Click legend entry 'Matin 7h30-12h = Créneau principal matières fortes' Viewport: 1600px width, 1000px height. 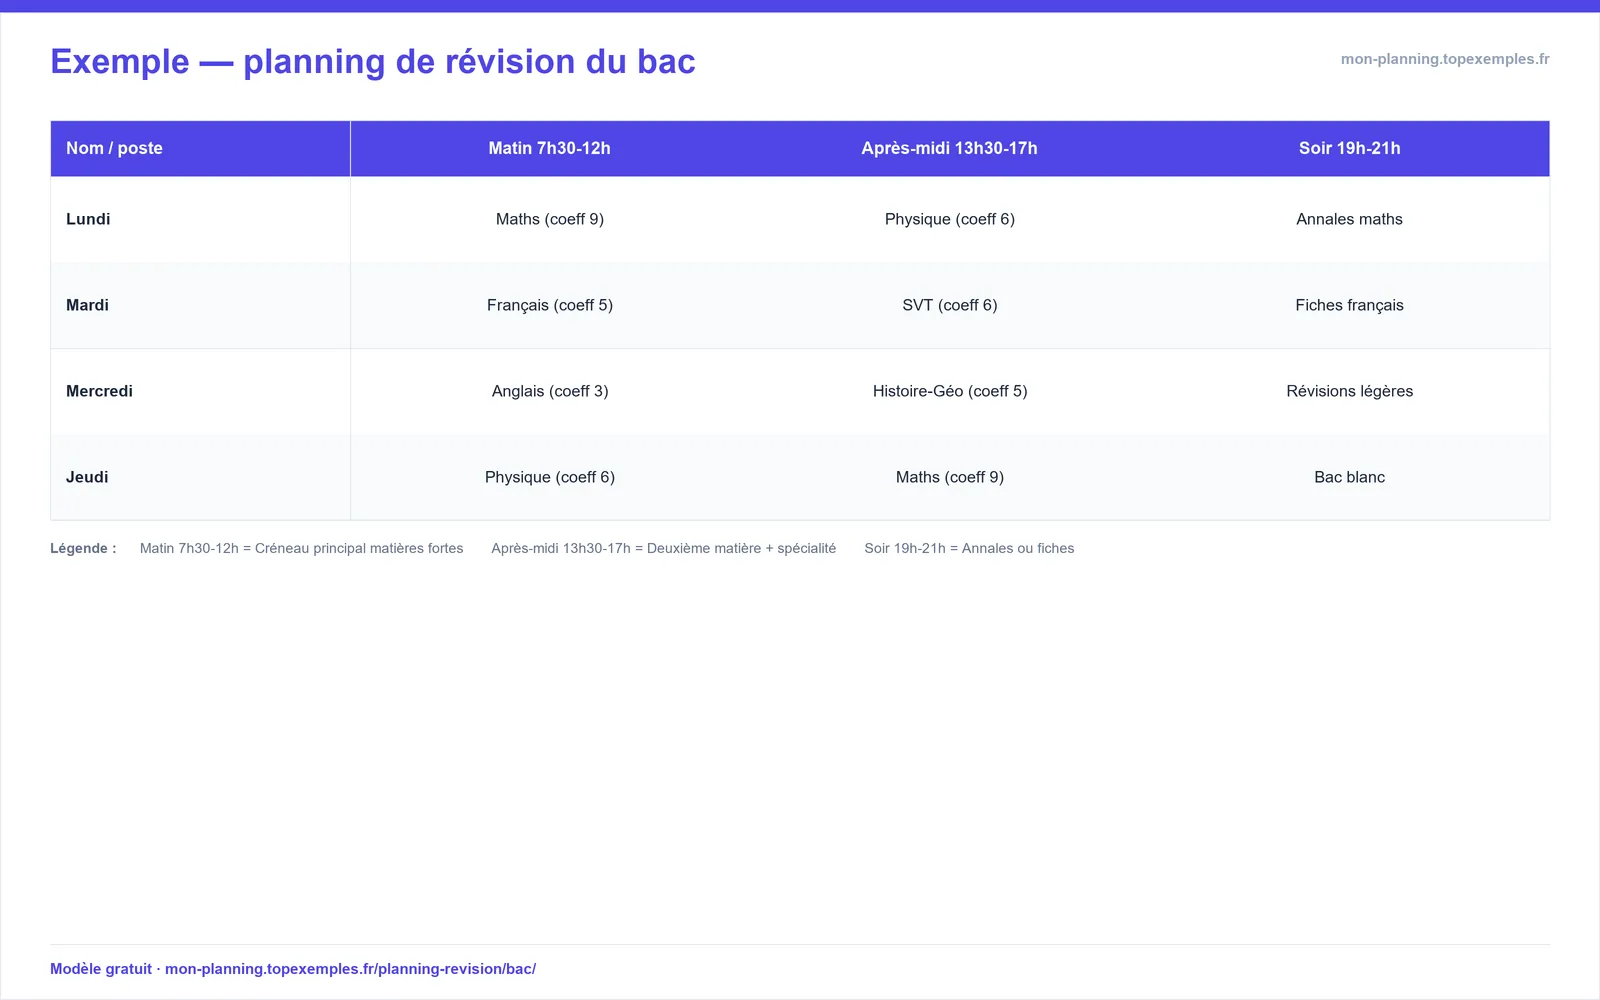pos(301,548)
